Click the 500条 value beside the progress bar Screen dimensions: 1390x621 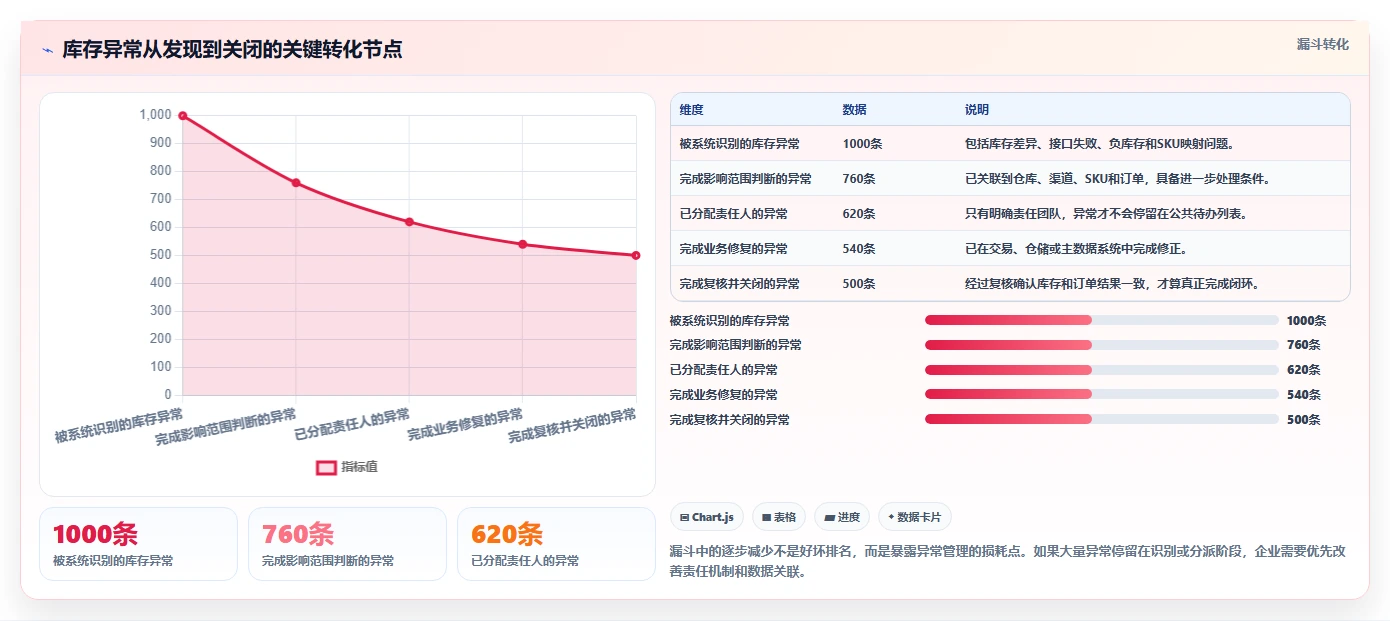pos(1303,420)
